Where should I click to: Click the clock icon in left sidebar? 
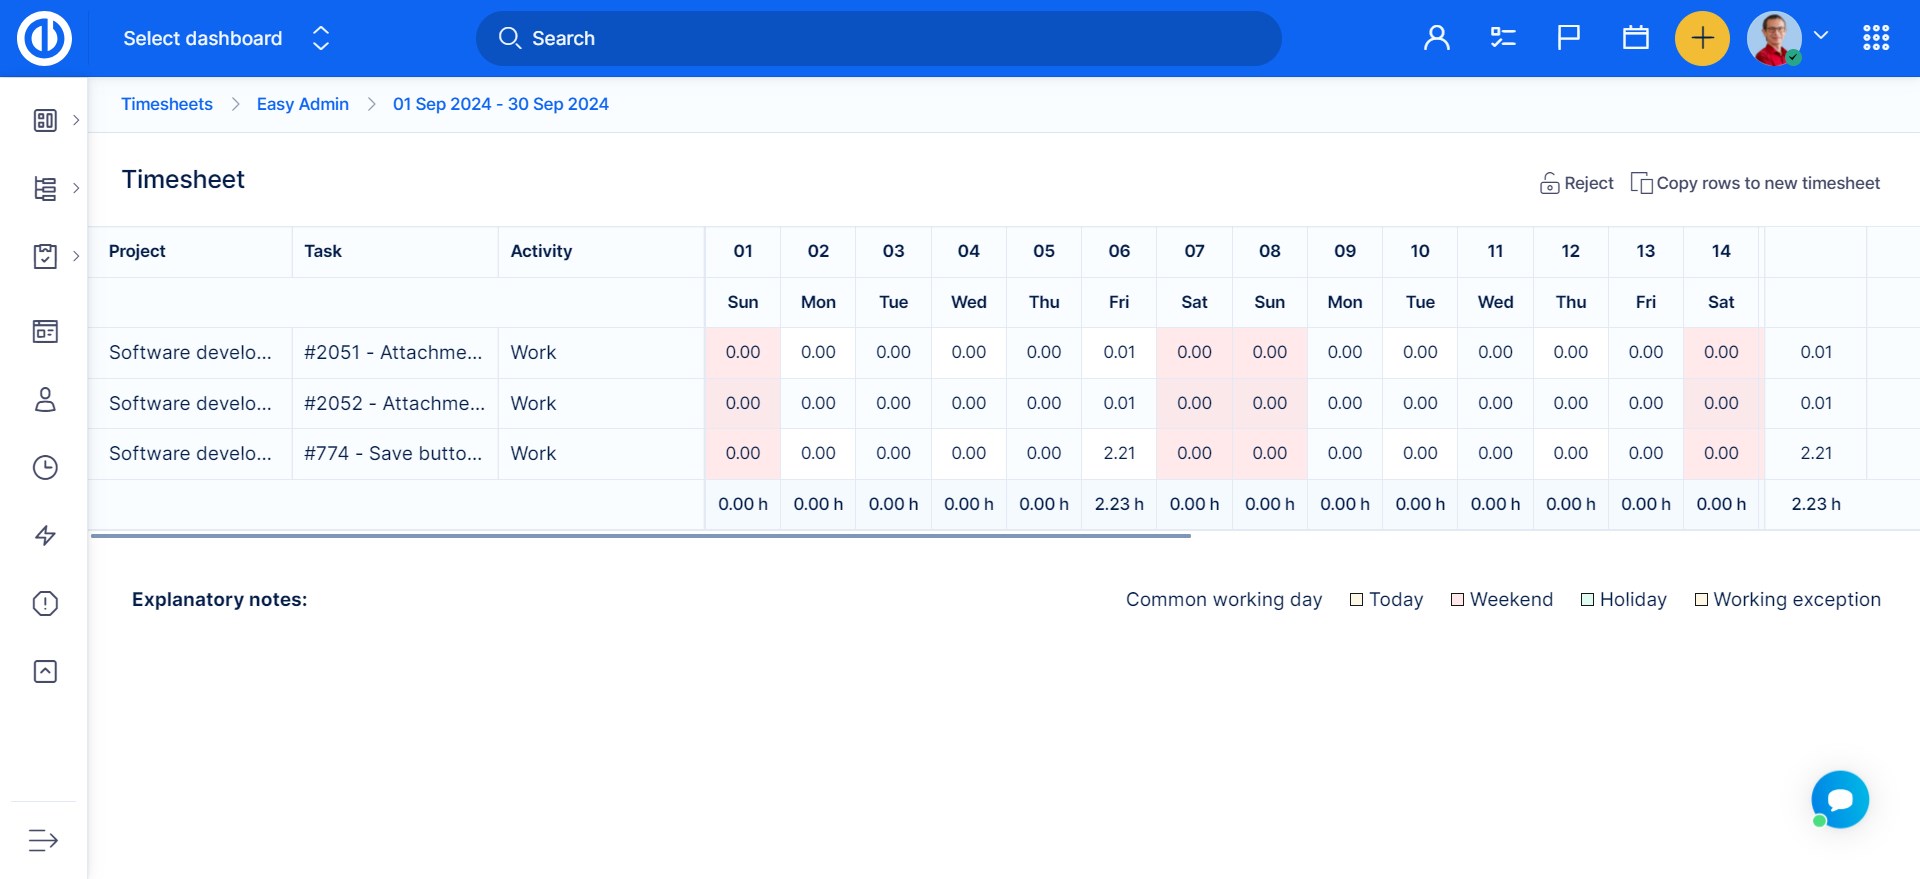click(45, 468)
